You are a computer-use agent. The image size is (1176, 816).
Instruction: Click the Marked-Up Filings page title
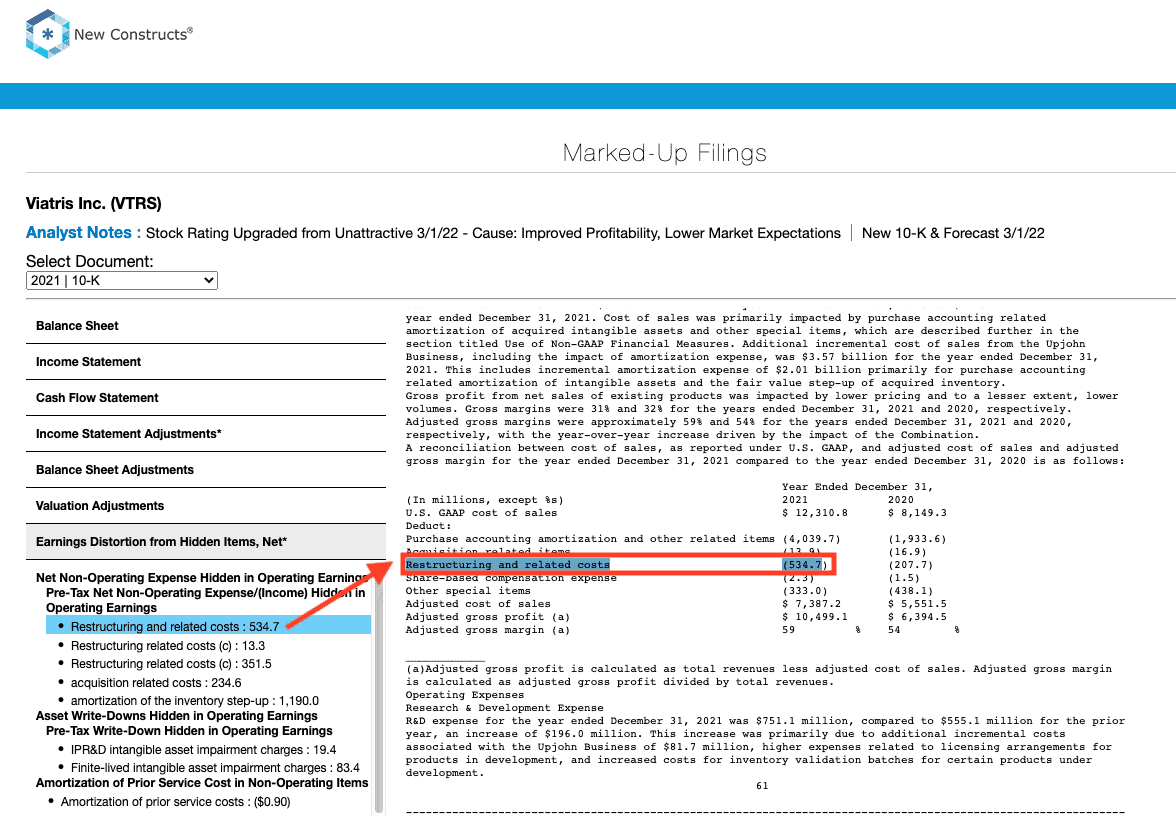click(x=664, y=153)
